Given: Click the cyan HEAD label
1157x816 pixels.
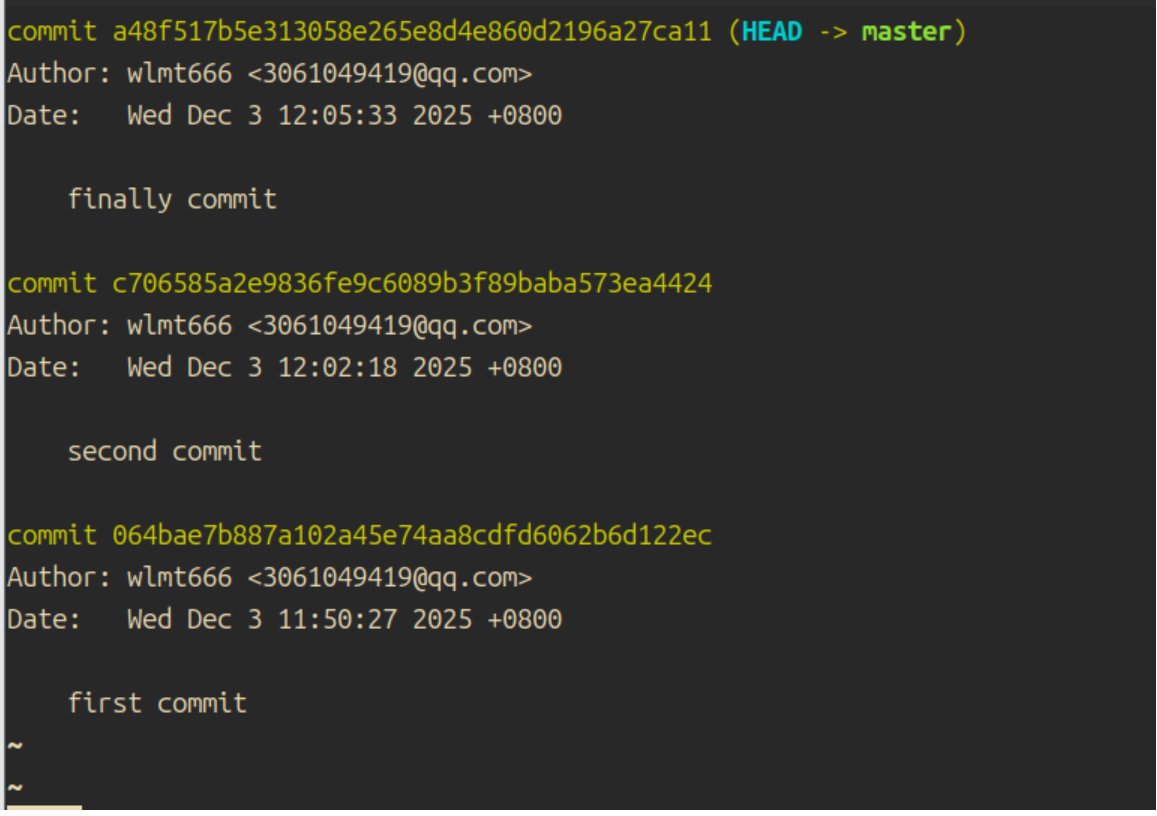Looking at the screenshot, I should pyautogui.click(x=771, y=32).
